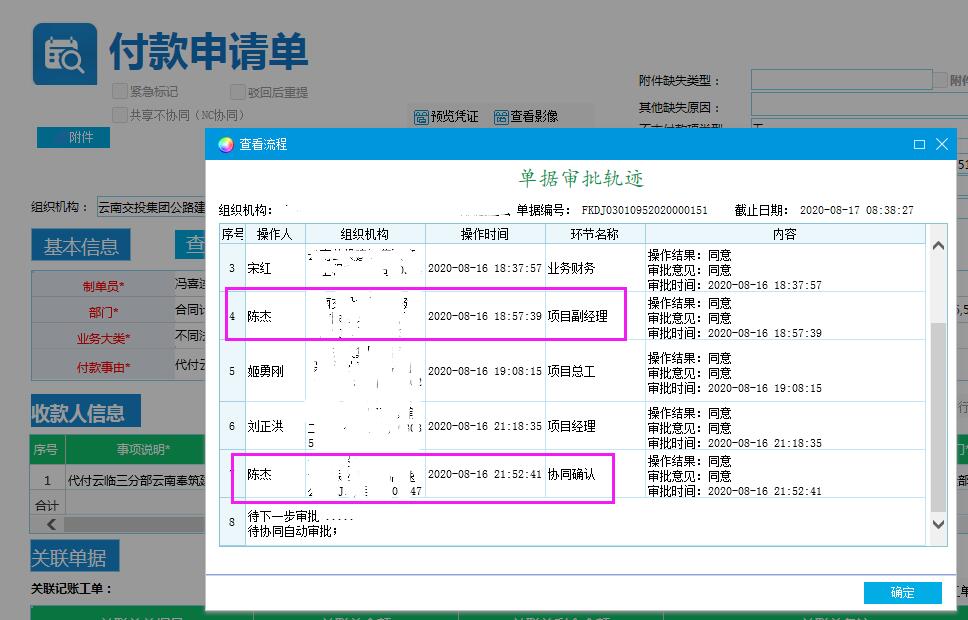This screenshot has height=620, width=968.
Task: Click the 付款申请单 document search icon
Action: [x=65, y=53]
